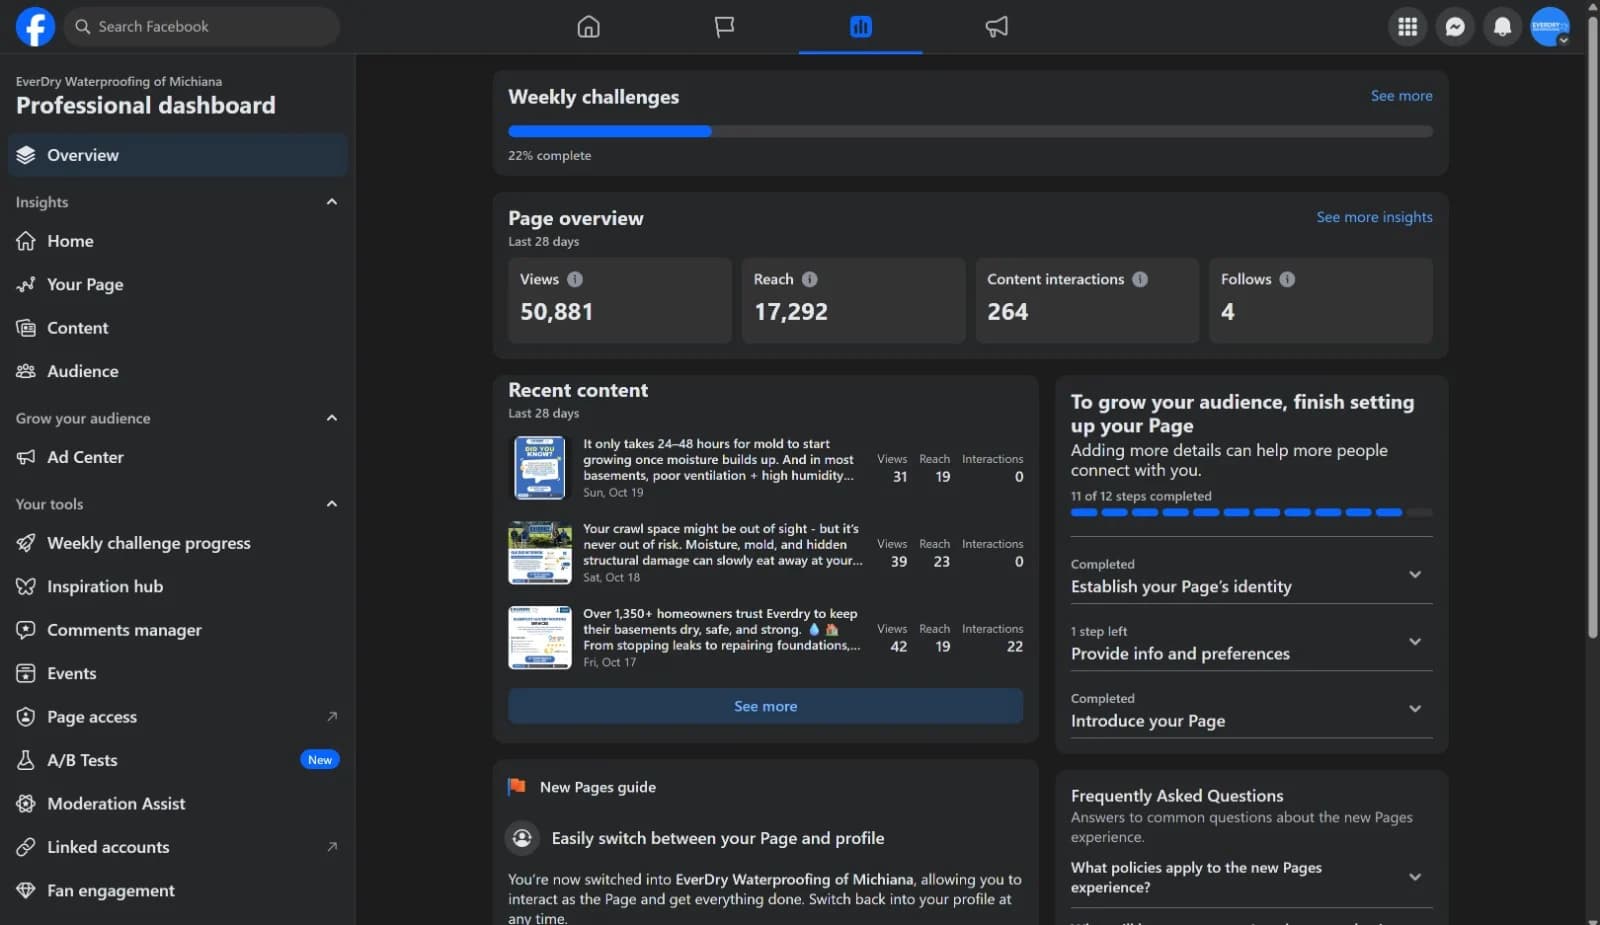Click the Weekly challenges progress bar
Image resolution: width=1600 pixels, height=925 pixels.
[x=970, y=131]
